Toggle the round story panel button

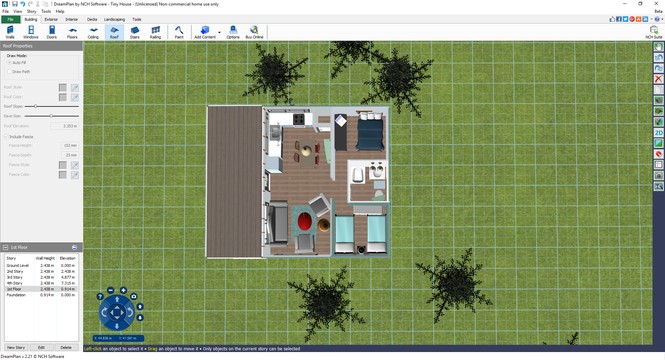coord(75,247)
